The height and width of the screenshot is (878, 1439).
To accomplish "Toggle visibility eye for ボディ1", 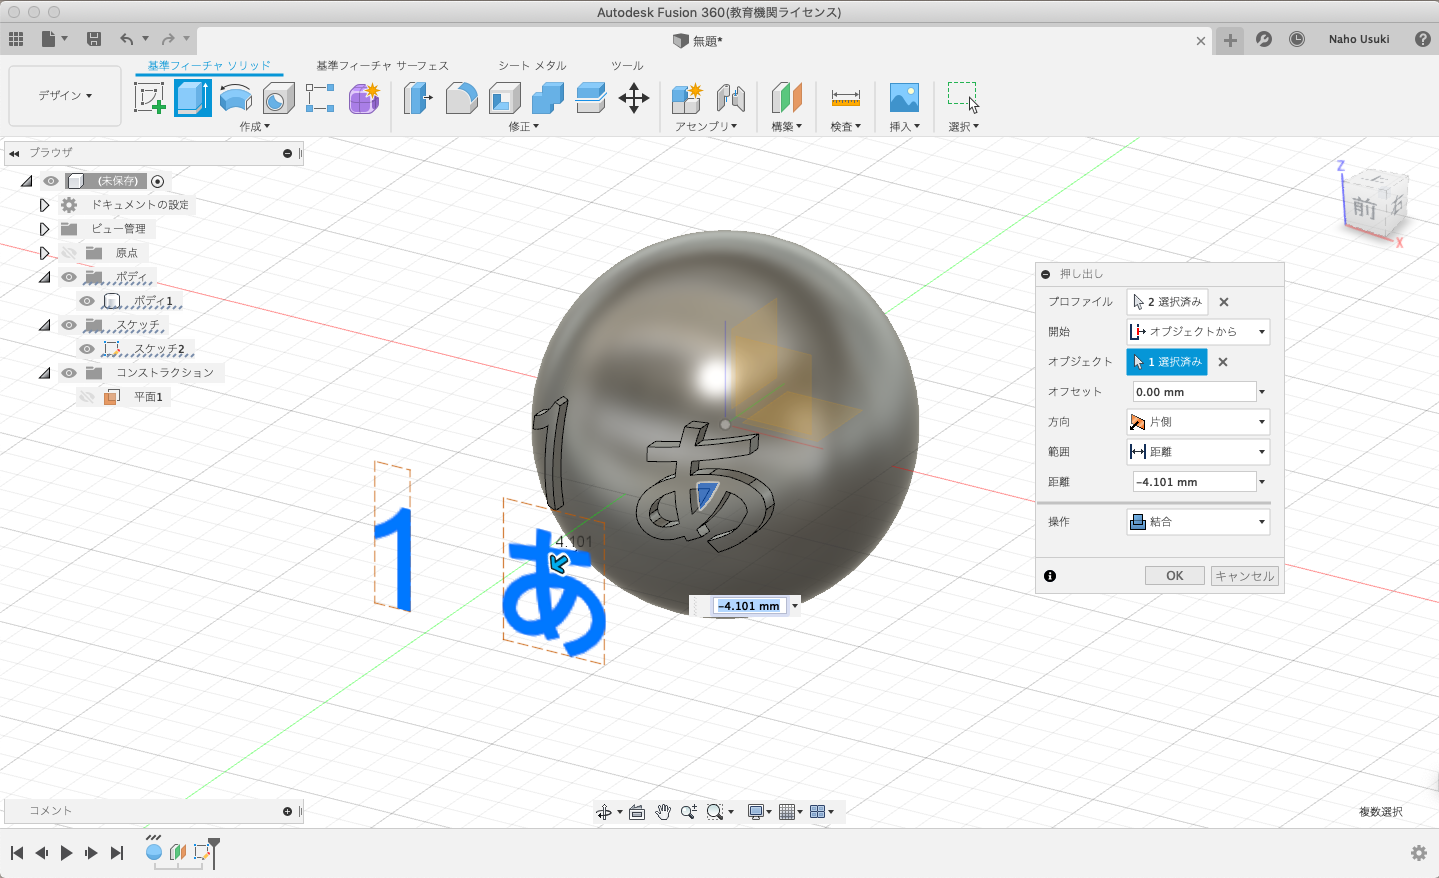I will (87, 301).
